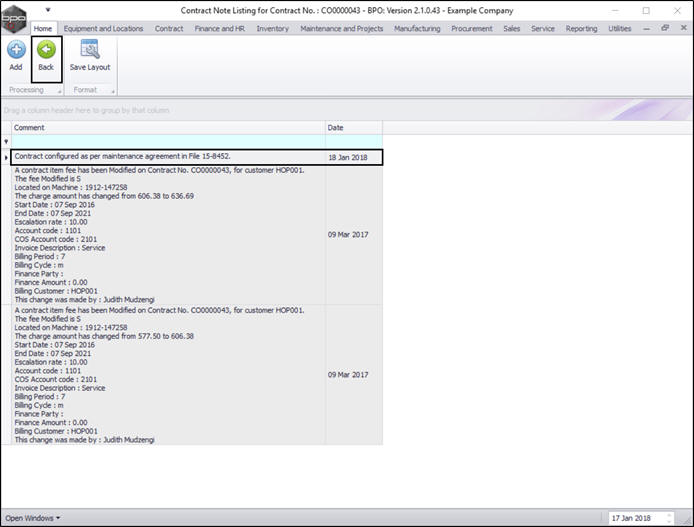This screenshot has height=527, width=694.
Task: Expand the Processing group launcher
Action: coord(59,91)
